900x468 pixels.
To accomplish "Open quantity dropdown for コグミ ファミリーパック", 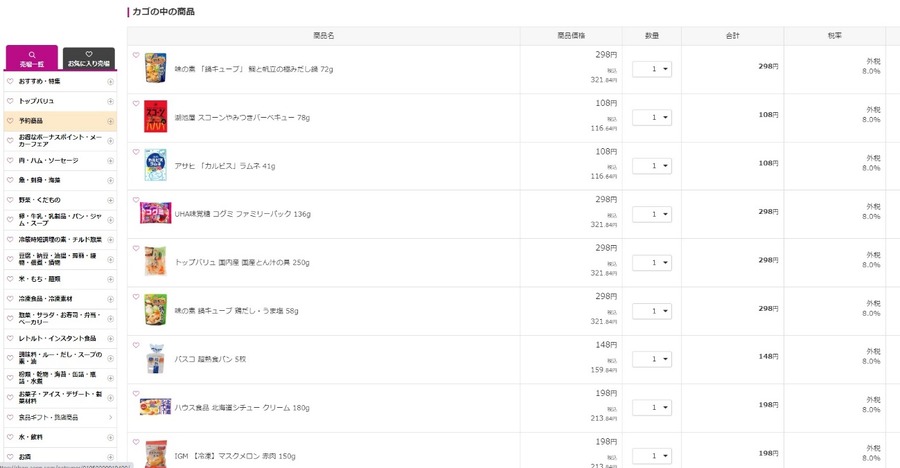I will 652,214.
